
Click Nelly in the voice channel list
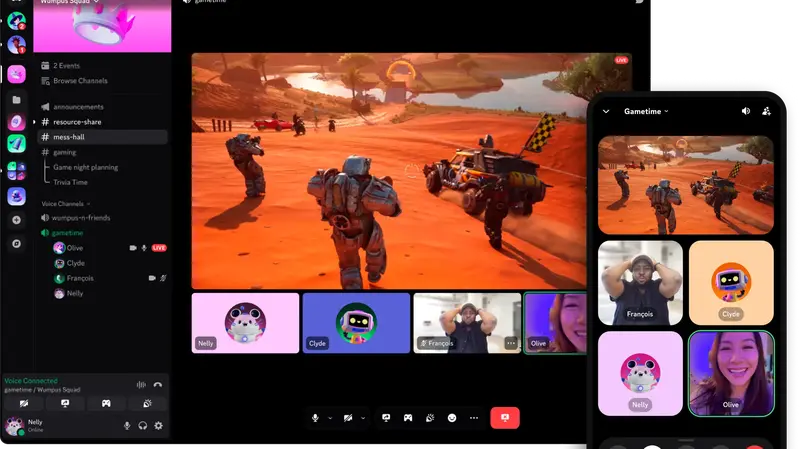click(69, 293)
